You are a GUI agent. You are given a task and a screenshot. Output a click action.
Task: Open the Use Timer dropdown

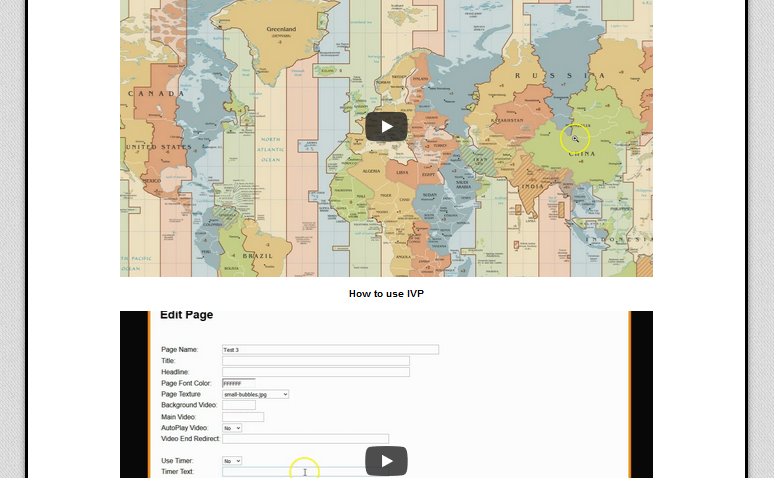232,461
